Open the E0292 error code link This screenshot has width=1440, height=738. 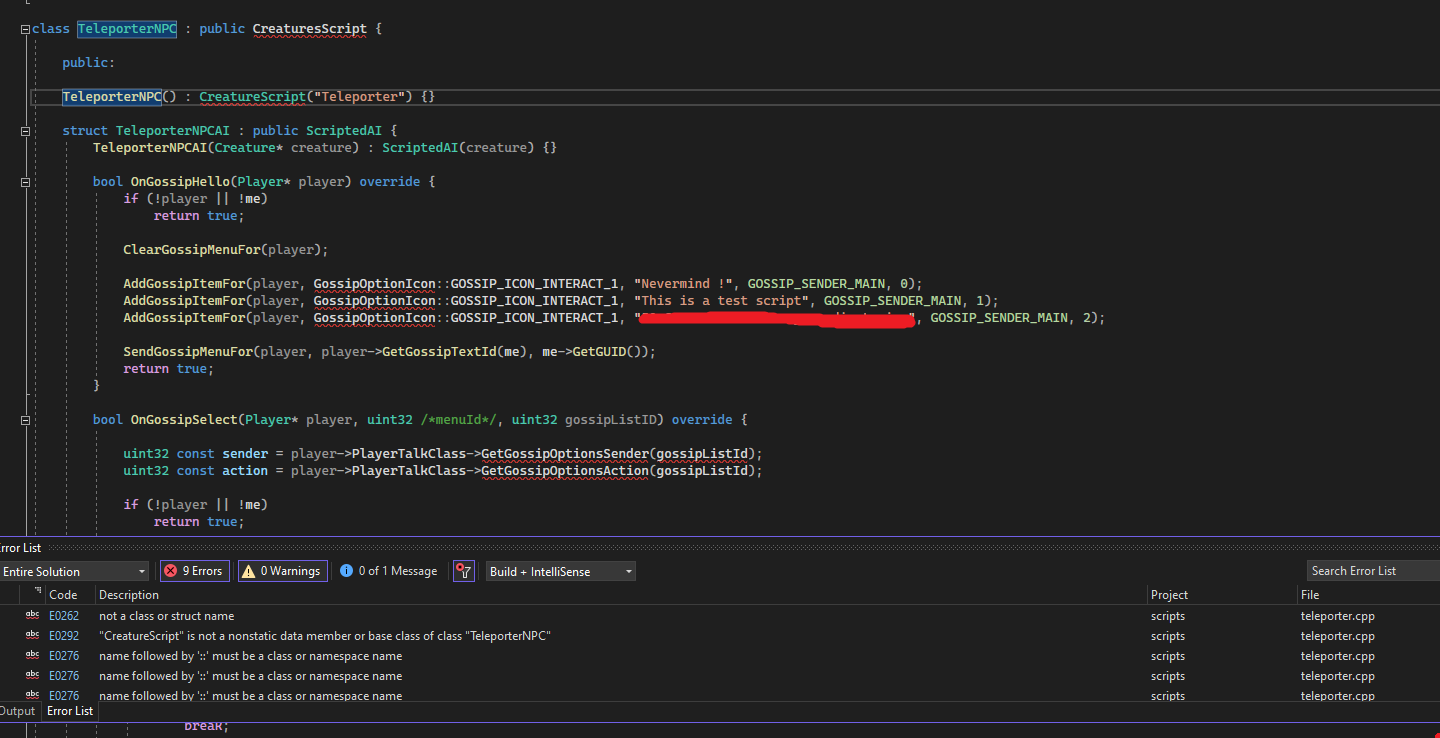64,636
